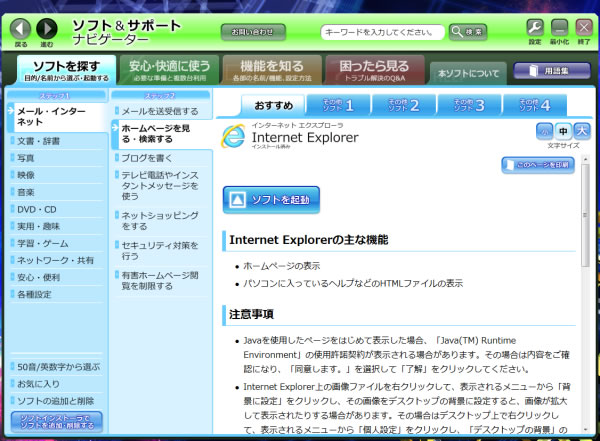This screenshot has height=441, width=600.
Task: Select ネットワーク・共有 category
Action: pyautogui.click(x=57, y=260)
